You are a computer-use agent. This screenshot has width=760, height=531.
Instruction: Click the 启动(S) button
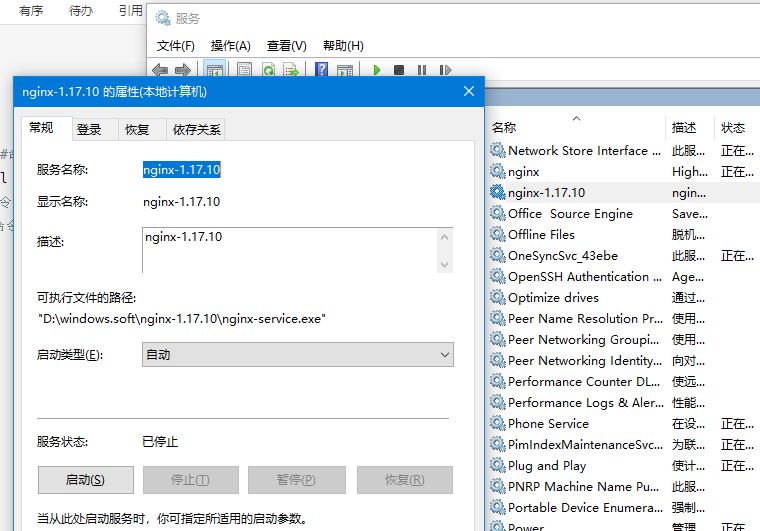tap(85, 480)
